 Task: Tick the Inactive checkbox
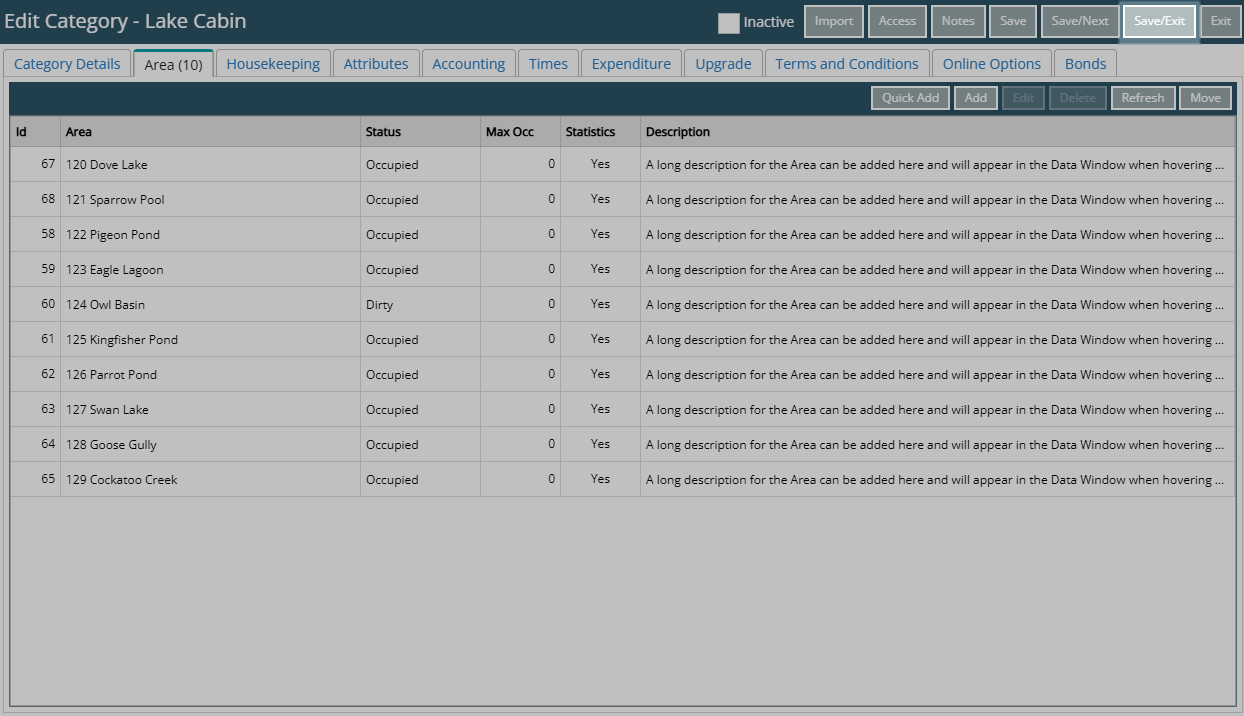point(729,22)
